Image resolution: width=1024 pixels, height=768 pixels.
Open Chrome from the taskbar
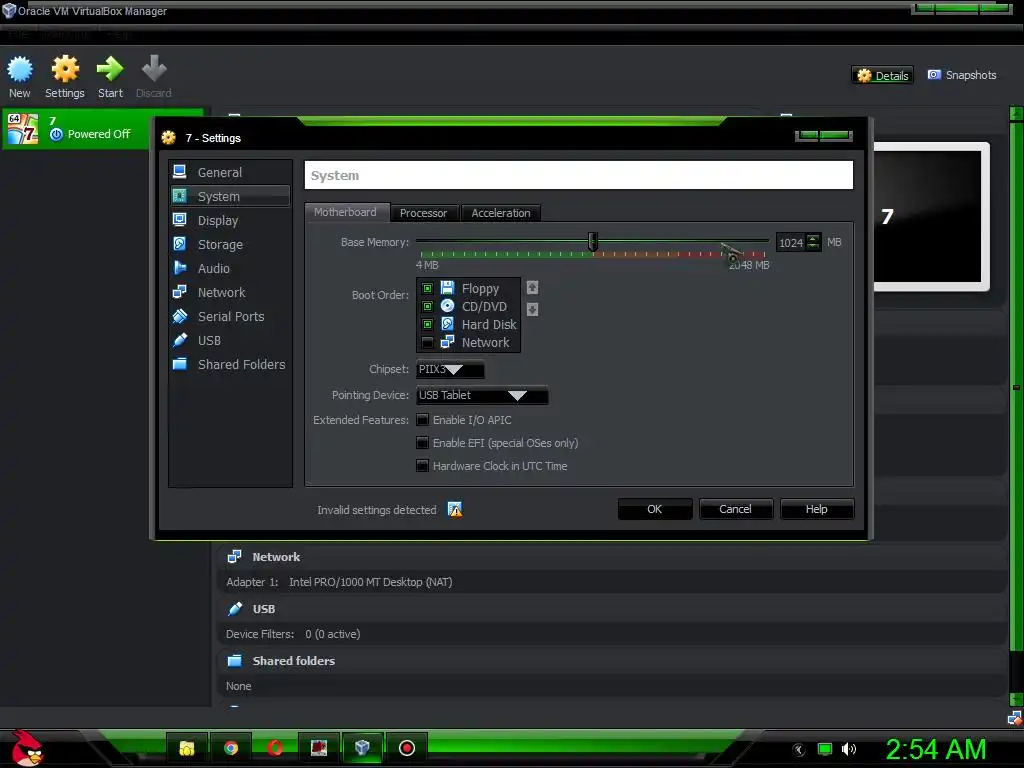(x=231, y=748)
